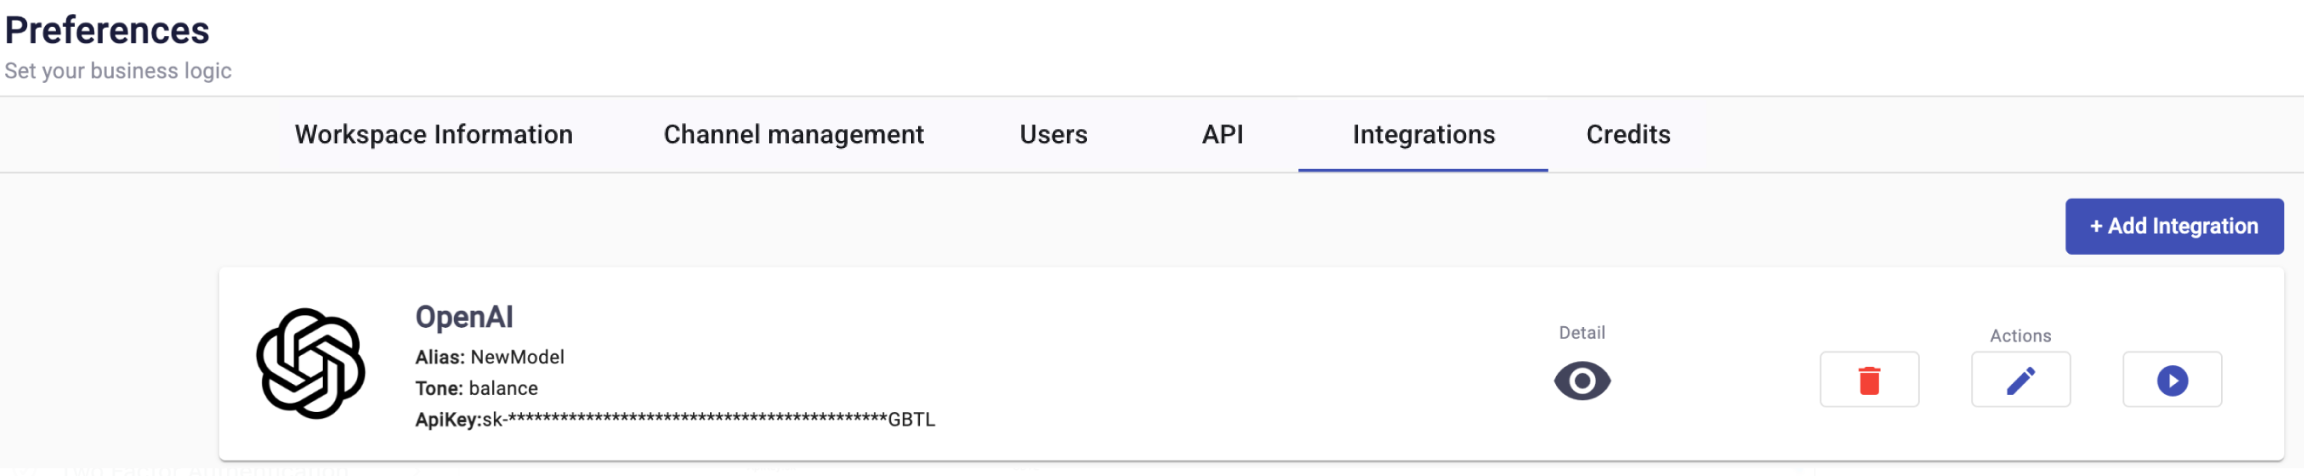Click the Set your business logic subtitle
The image size is (2304, 476).
tap(118, 71)
